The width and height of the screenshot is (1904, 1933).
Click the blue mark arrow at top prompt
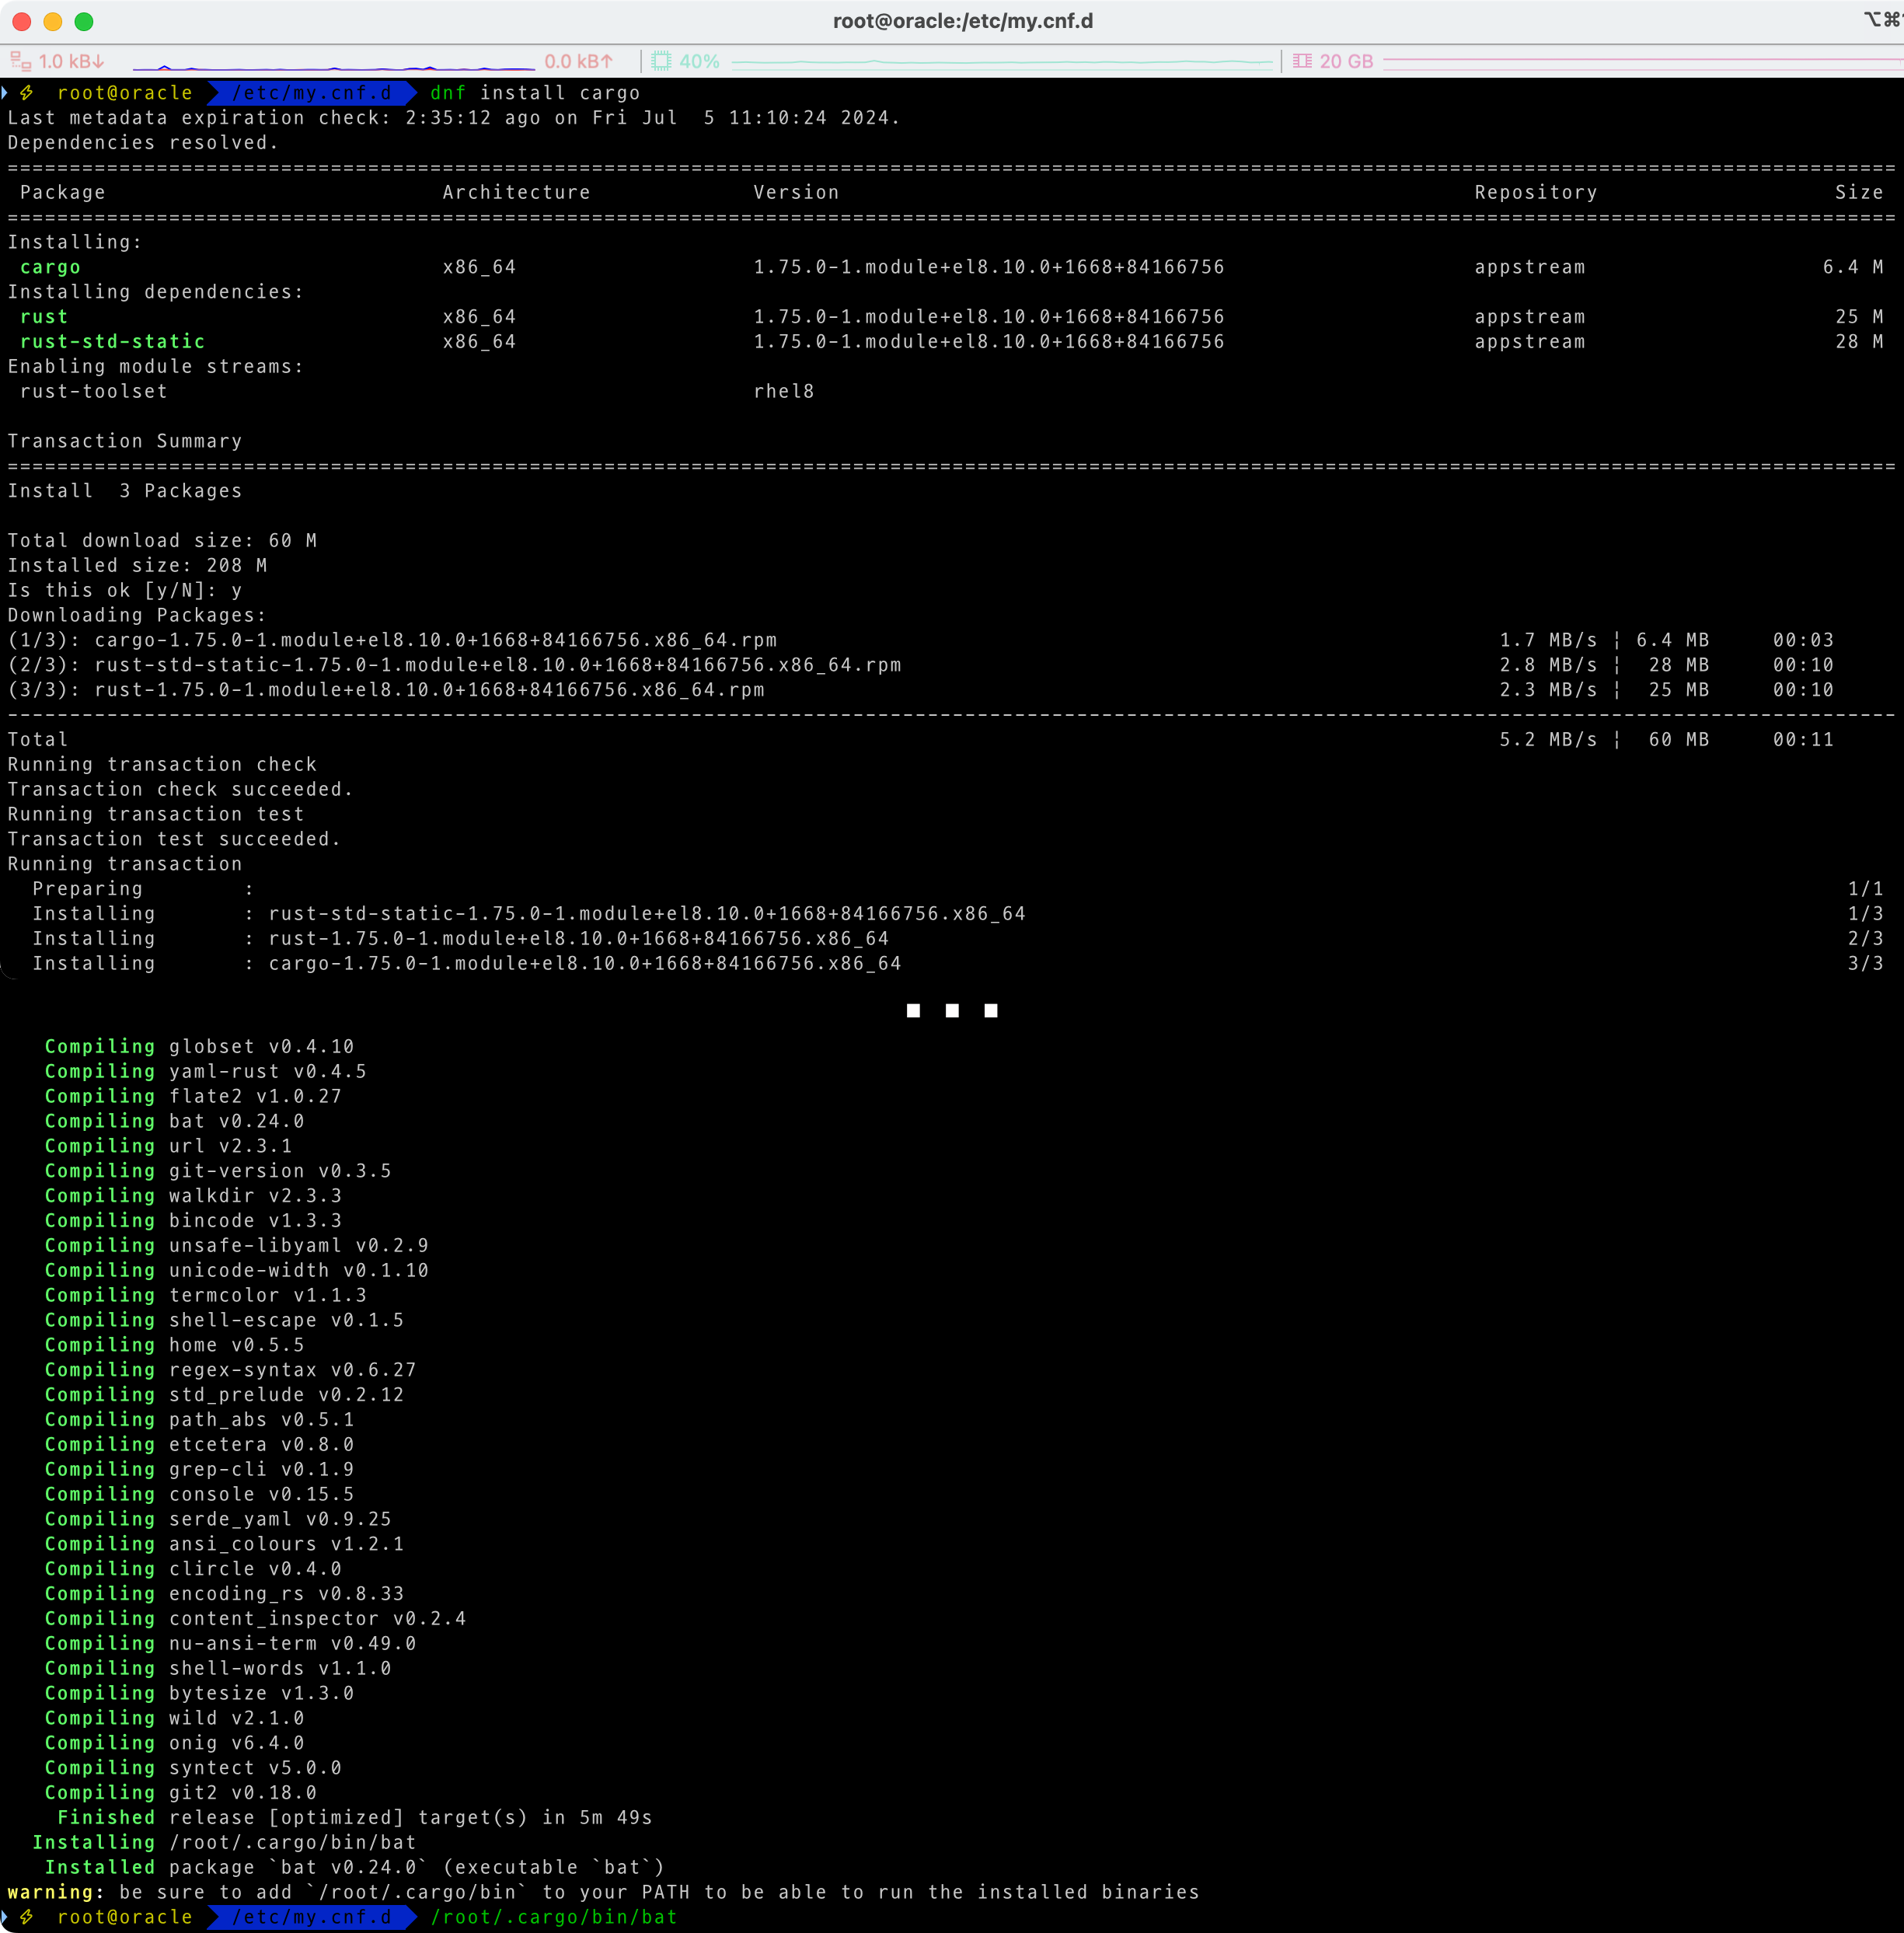tap(5, 93)
